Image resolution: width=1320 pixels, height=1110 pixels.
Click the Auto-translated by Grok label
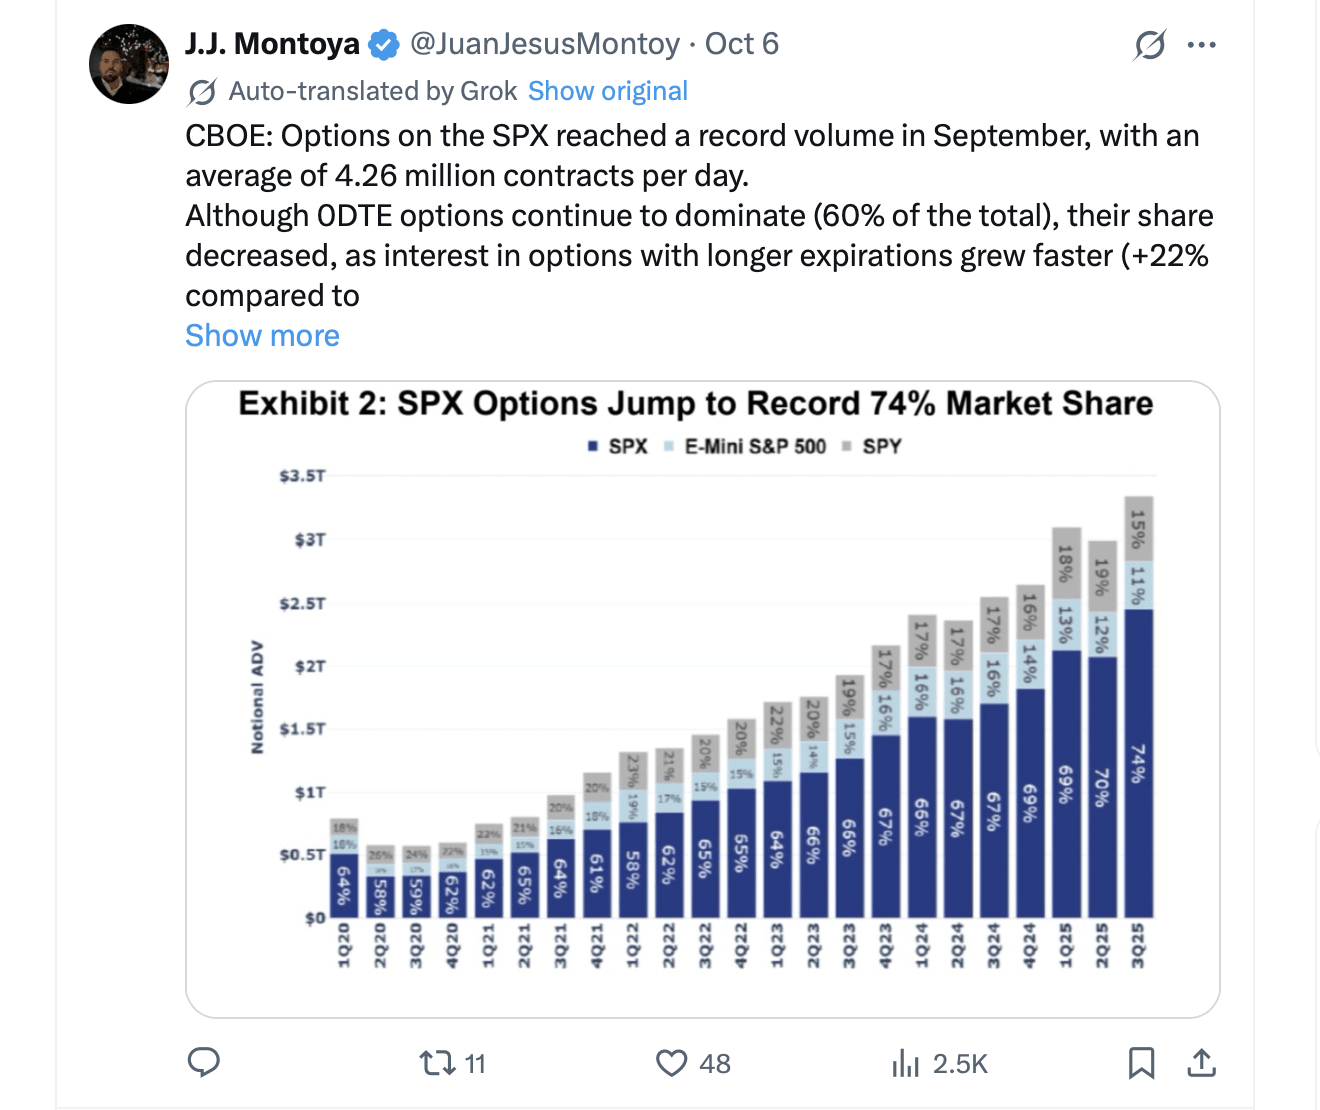tap(372, 91)
